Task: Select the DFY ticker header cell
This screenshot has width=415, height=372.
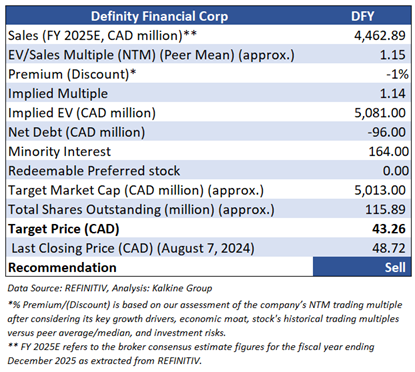Action: click(362, 16)
